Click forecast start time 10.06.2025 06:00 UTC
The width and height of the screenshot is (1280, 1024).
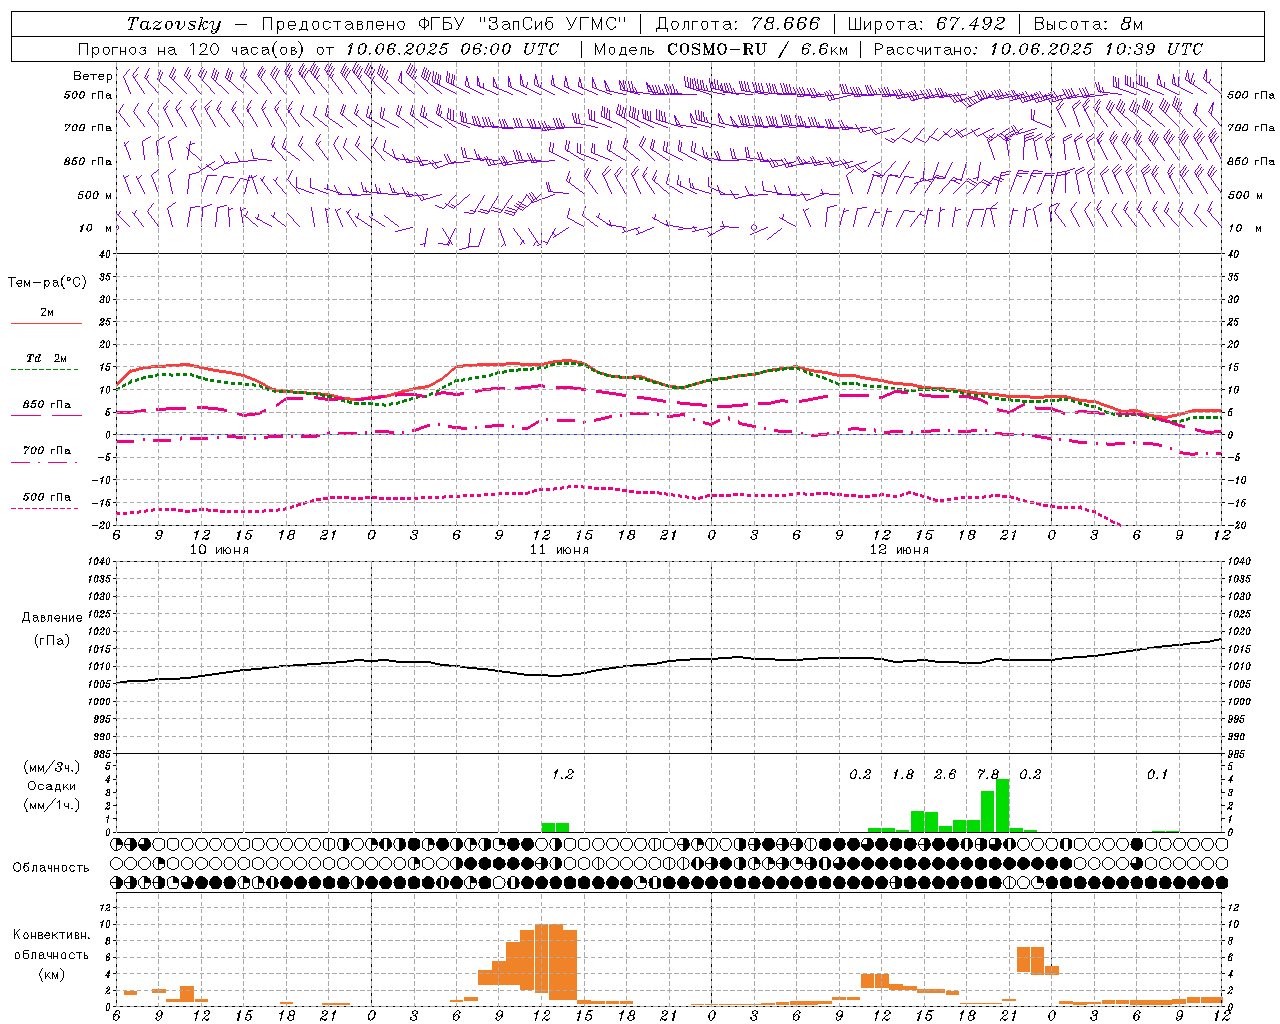(452, 49)
